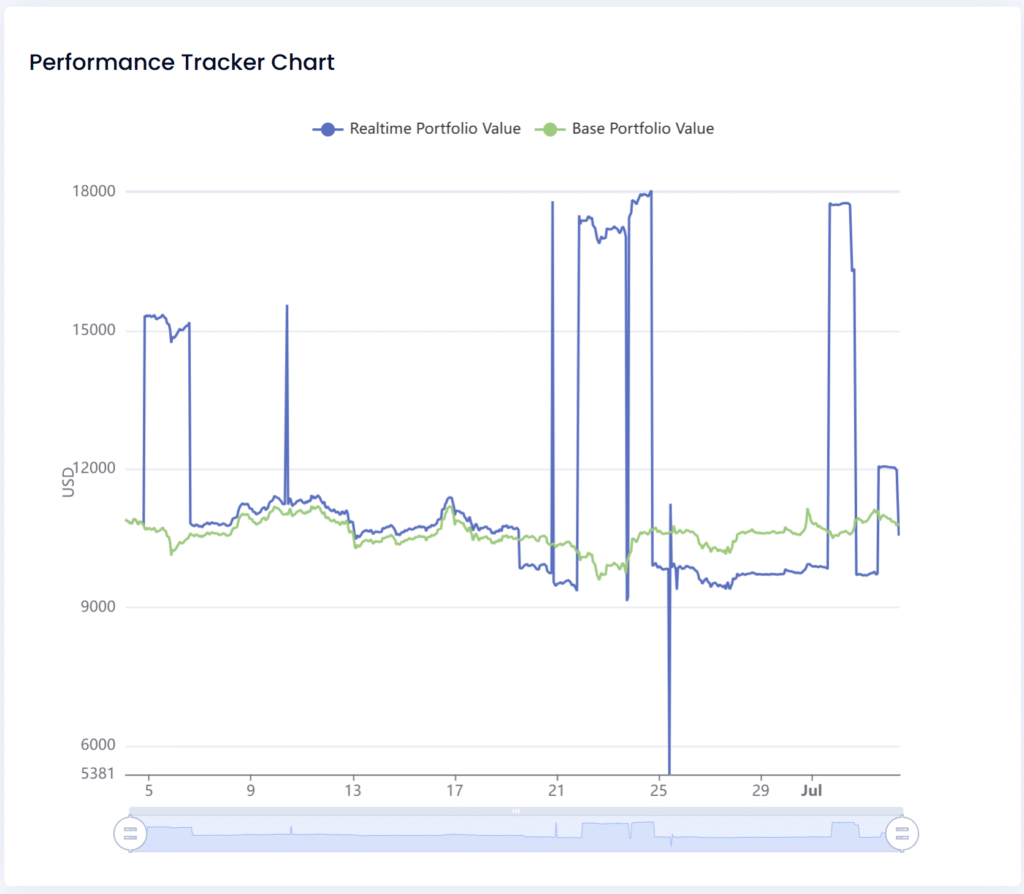Grab the left zoom slider handle

coord(129,831)
